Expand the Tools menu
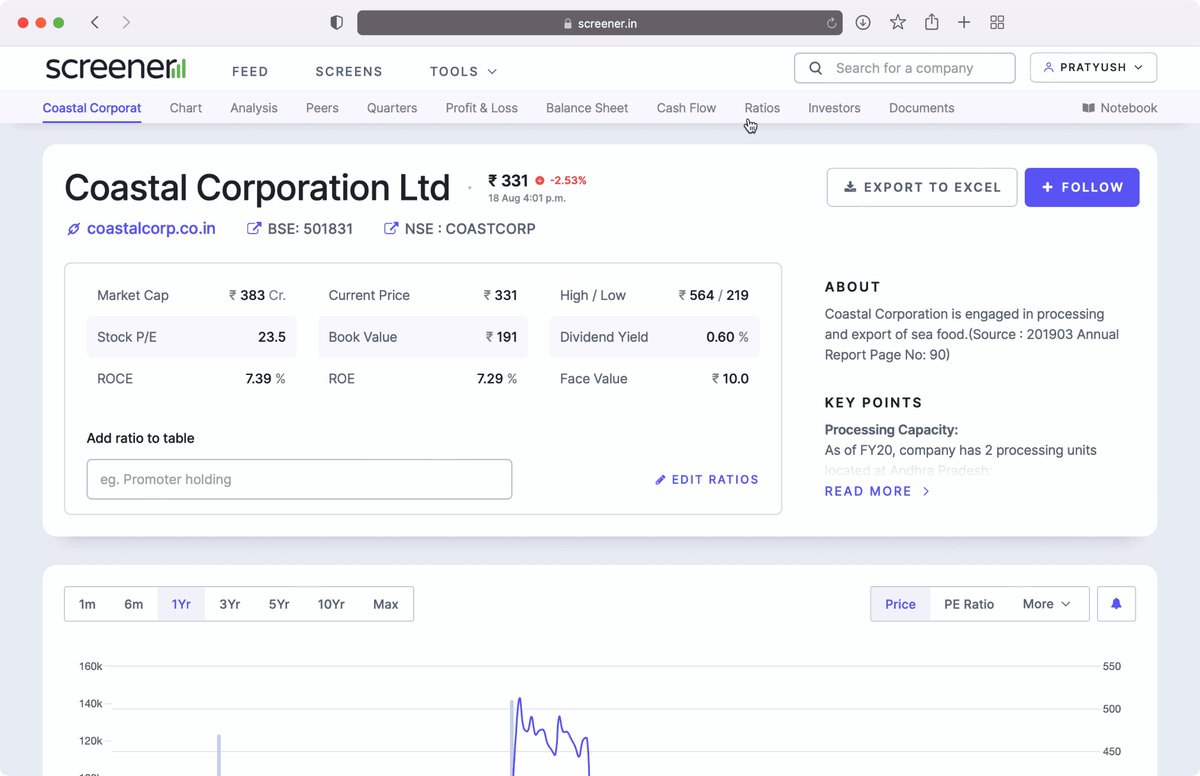Viewport: 1200px width, 776px height. (463, 71)
